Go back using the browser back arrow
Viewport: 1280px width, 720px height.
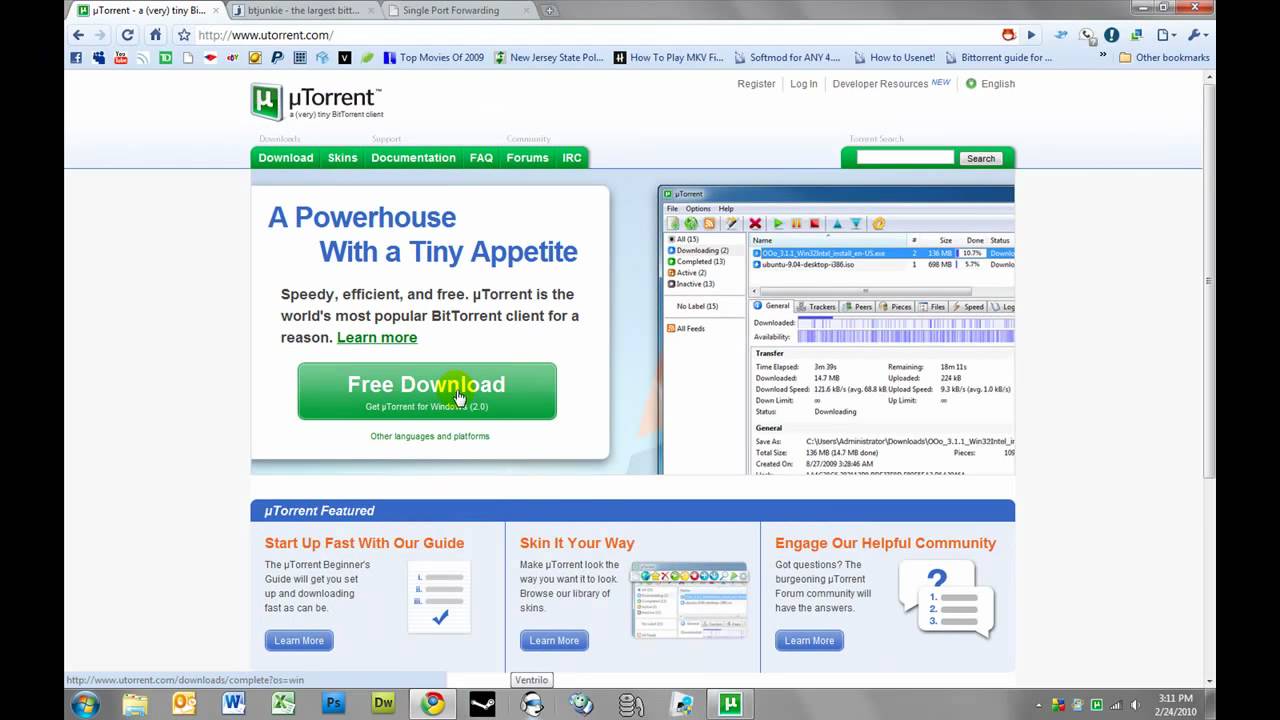click(78, 35)
